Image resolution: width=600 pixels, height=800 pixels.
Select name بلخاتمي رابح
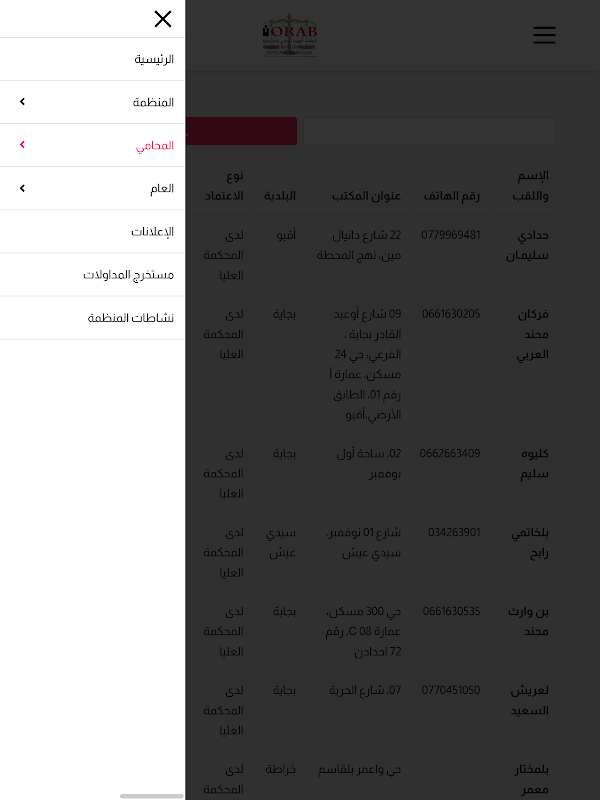tap(530, 542)
